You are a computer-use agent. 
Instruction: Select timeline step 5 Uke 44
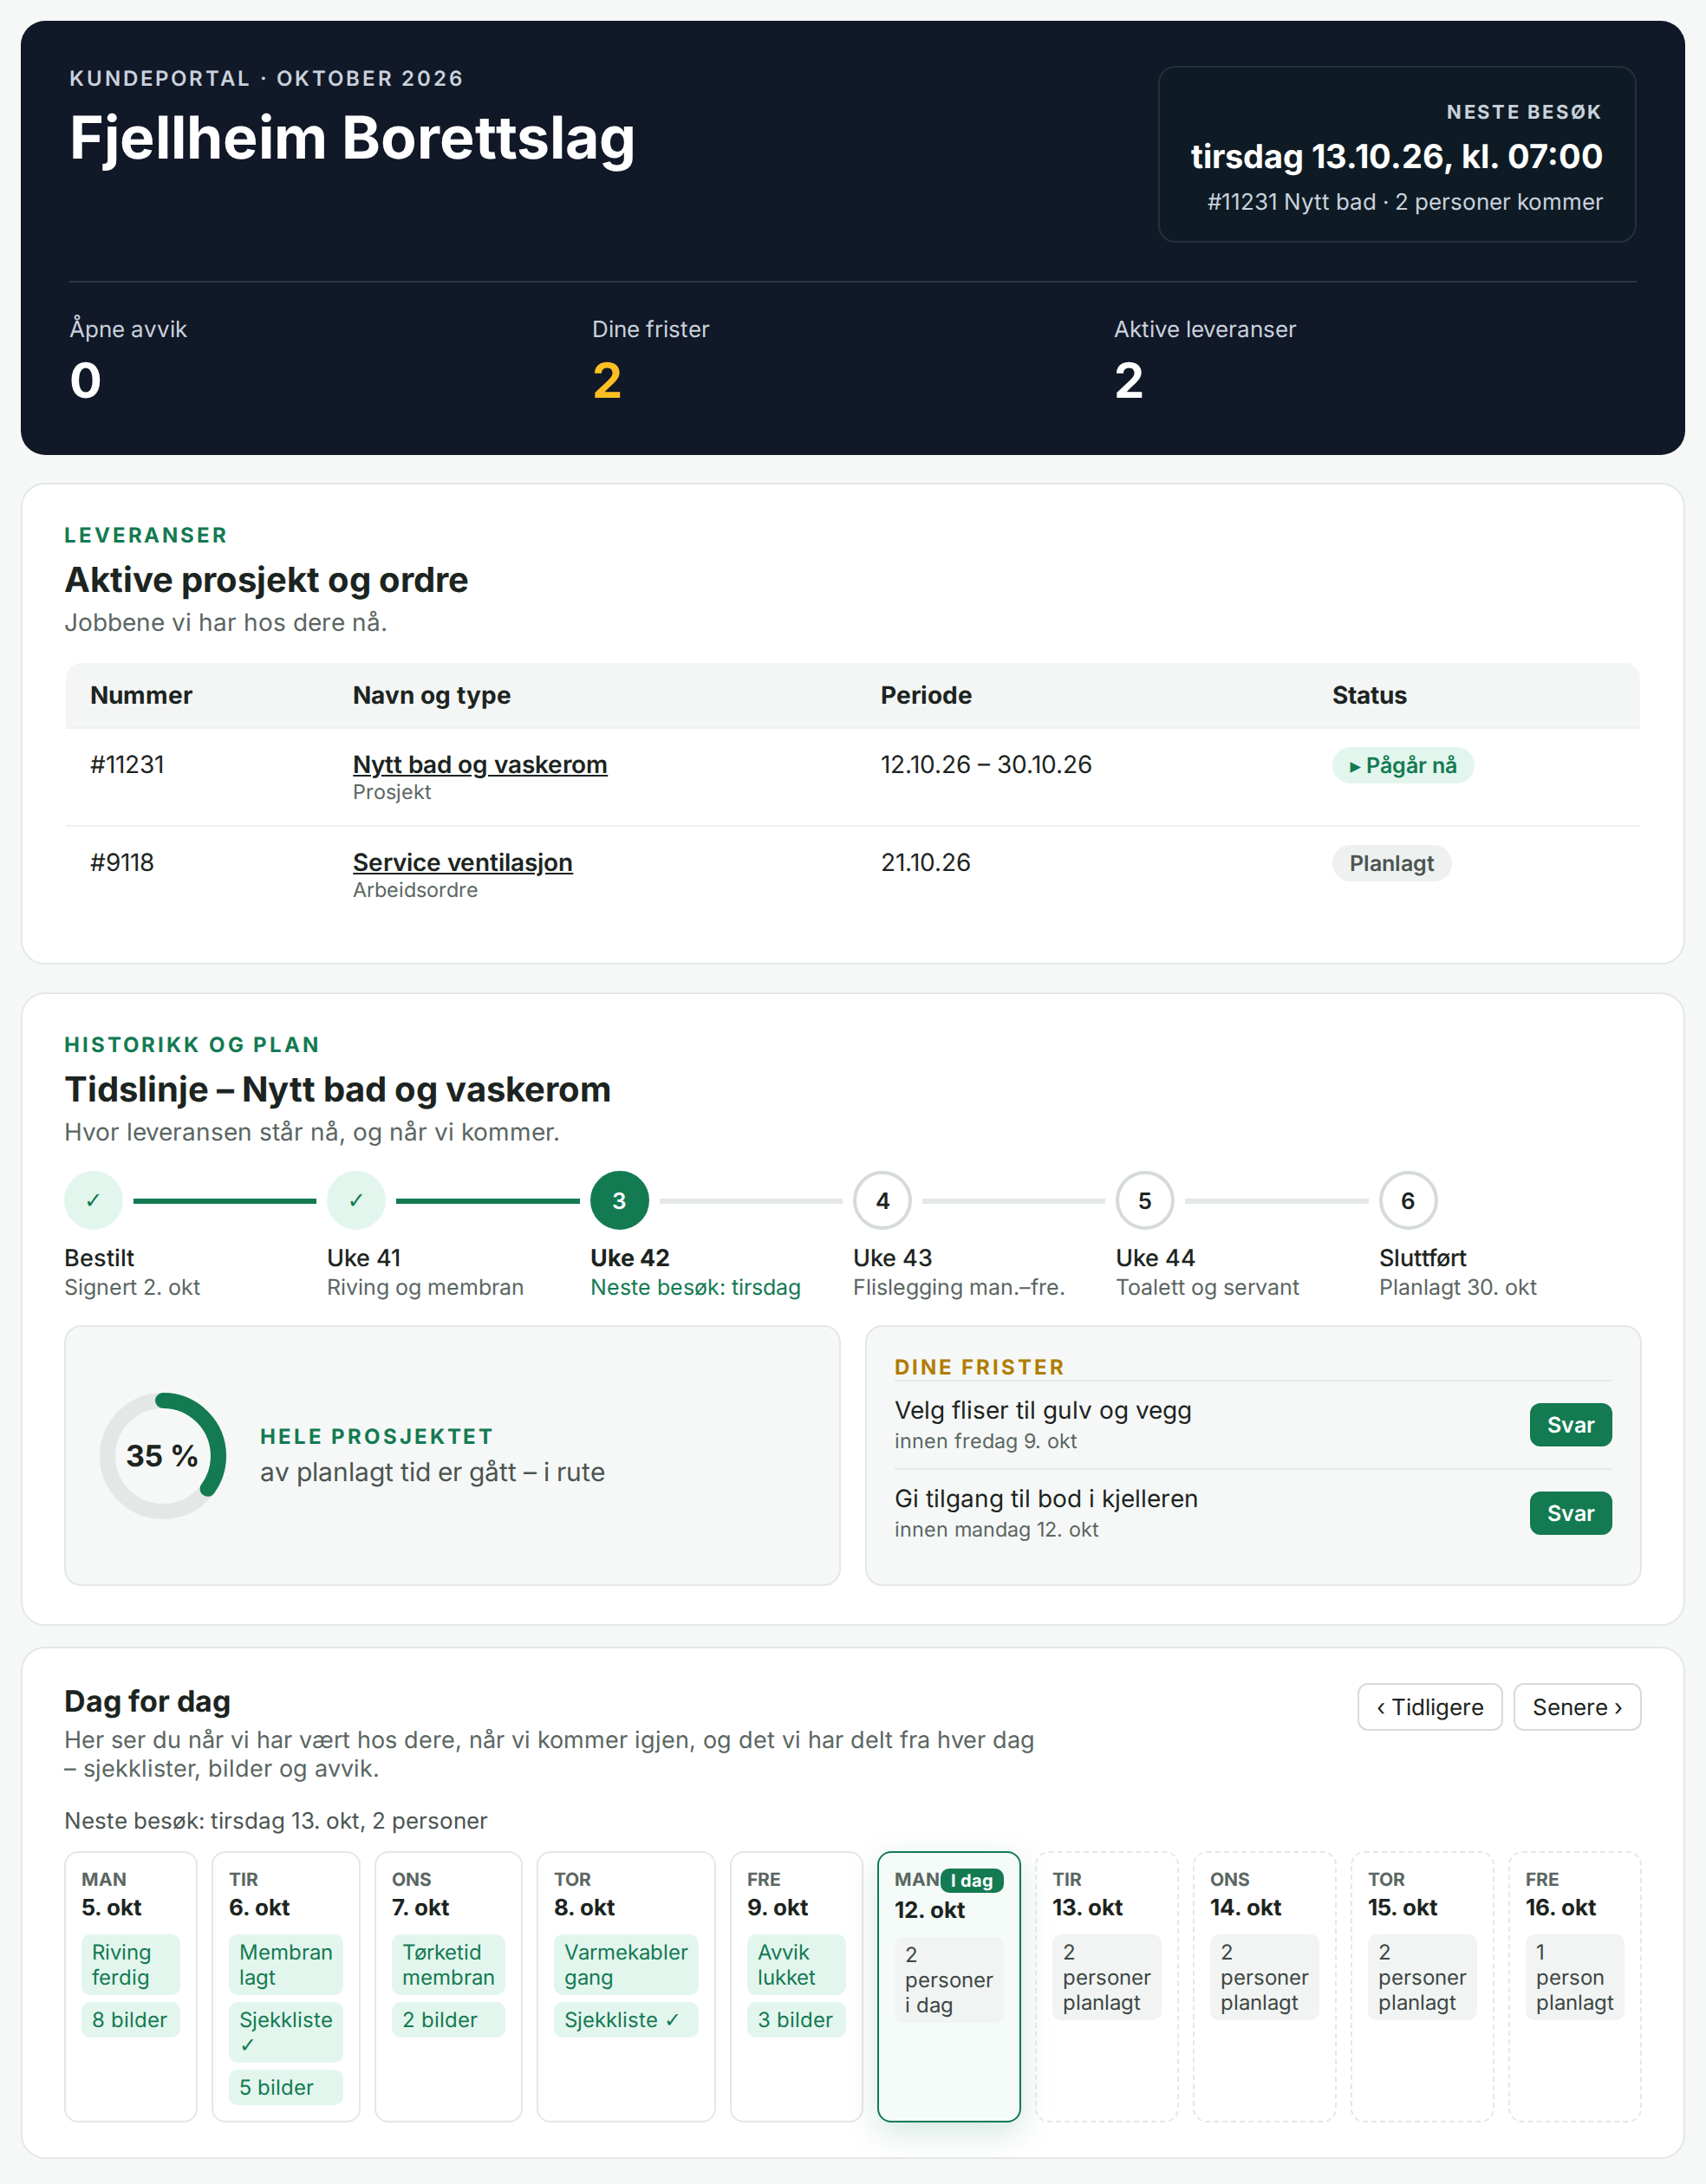1145,1200
